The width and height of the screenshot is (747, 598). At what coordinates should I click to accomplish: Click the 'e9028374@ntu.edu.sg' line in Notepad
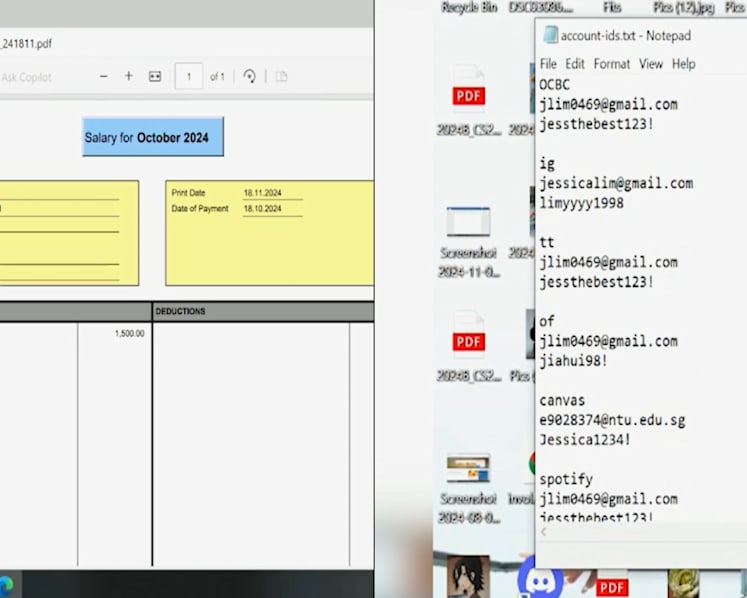click(612, 420)
